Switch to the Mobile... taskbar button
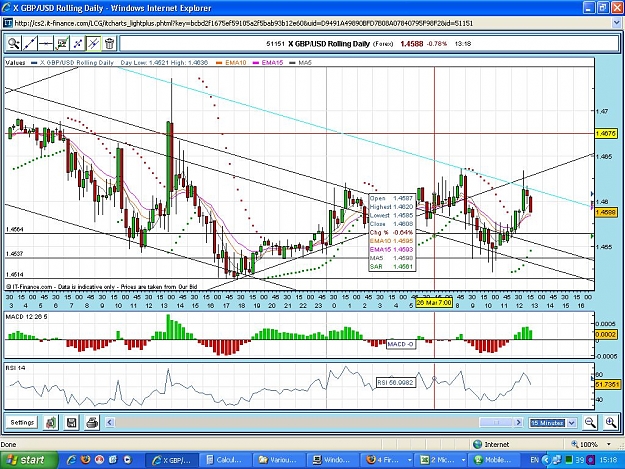This screenshot has width=625, height=469. [493, 460]
